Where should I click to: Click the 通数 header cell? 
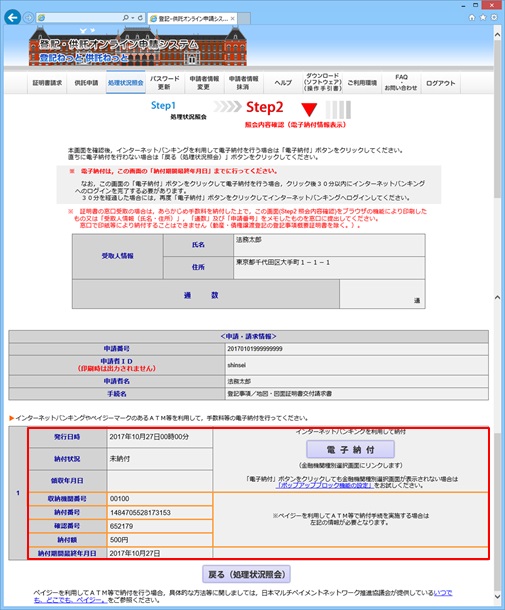[x=206, y=295]
